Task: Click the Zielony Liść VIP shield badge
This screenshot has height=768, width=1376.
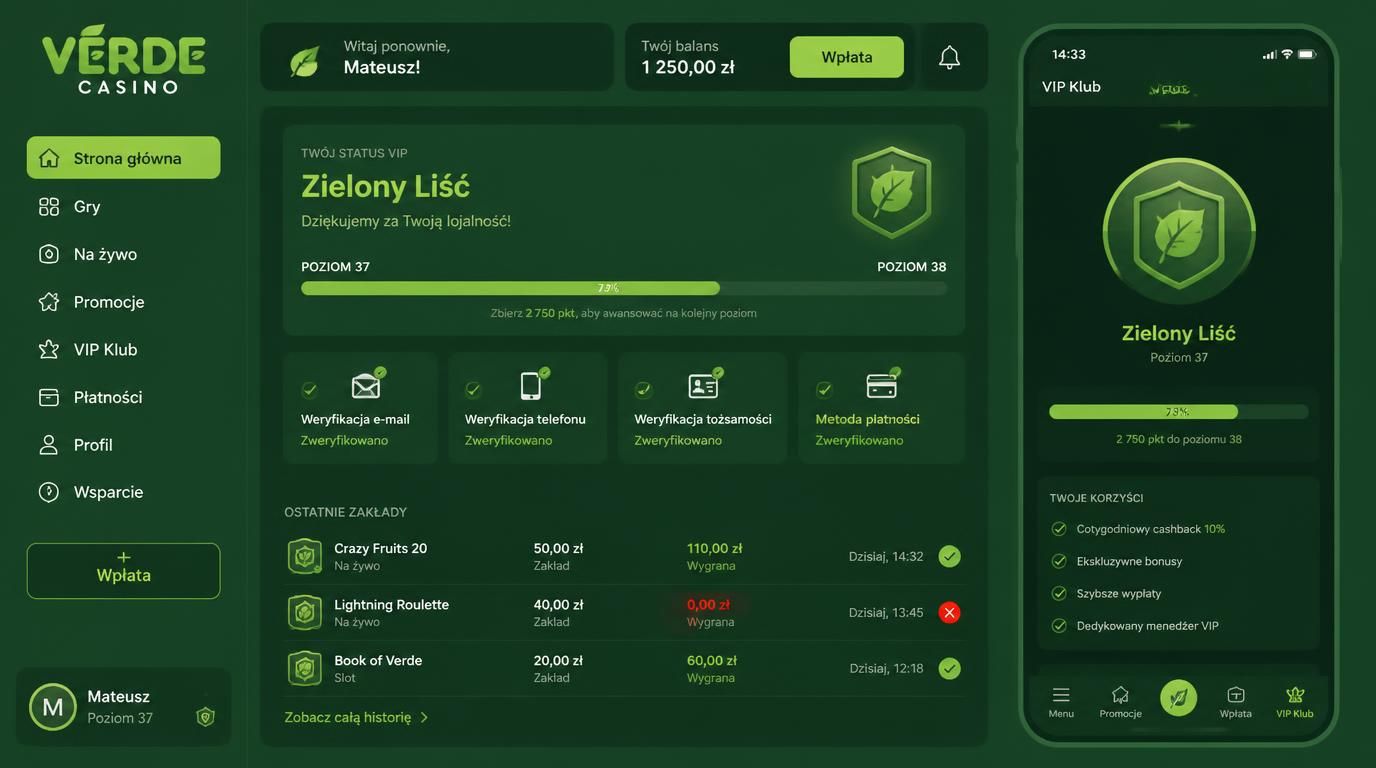Action: [x=891, y=192]
